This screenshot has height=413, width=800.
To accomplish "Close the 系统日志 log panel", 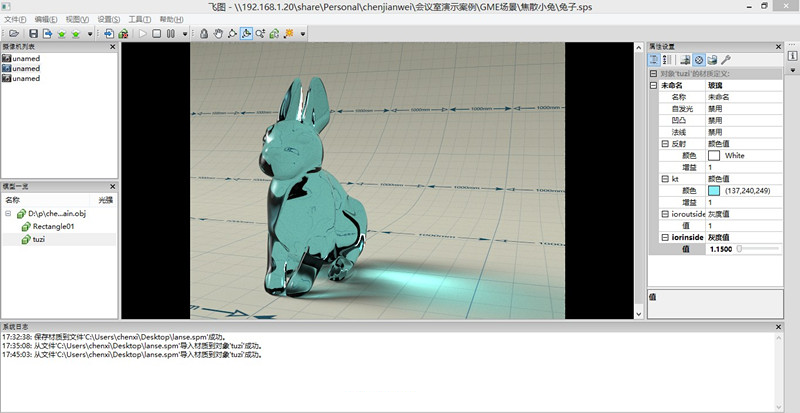I will (x=779, y=327).
